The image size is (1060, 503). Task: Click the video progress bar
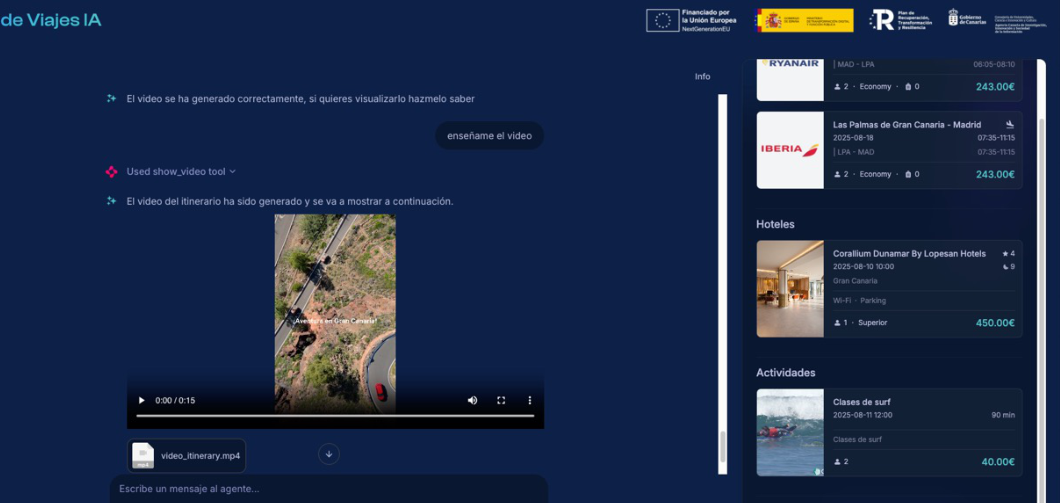335,416
